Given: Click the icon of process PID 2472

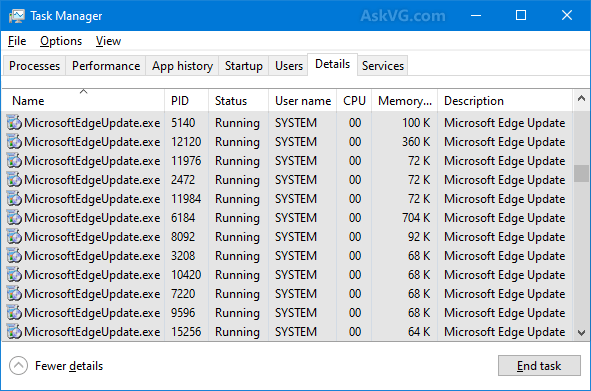Looking at the screenshot, I should (x=14, y=180).
